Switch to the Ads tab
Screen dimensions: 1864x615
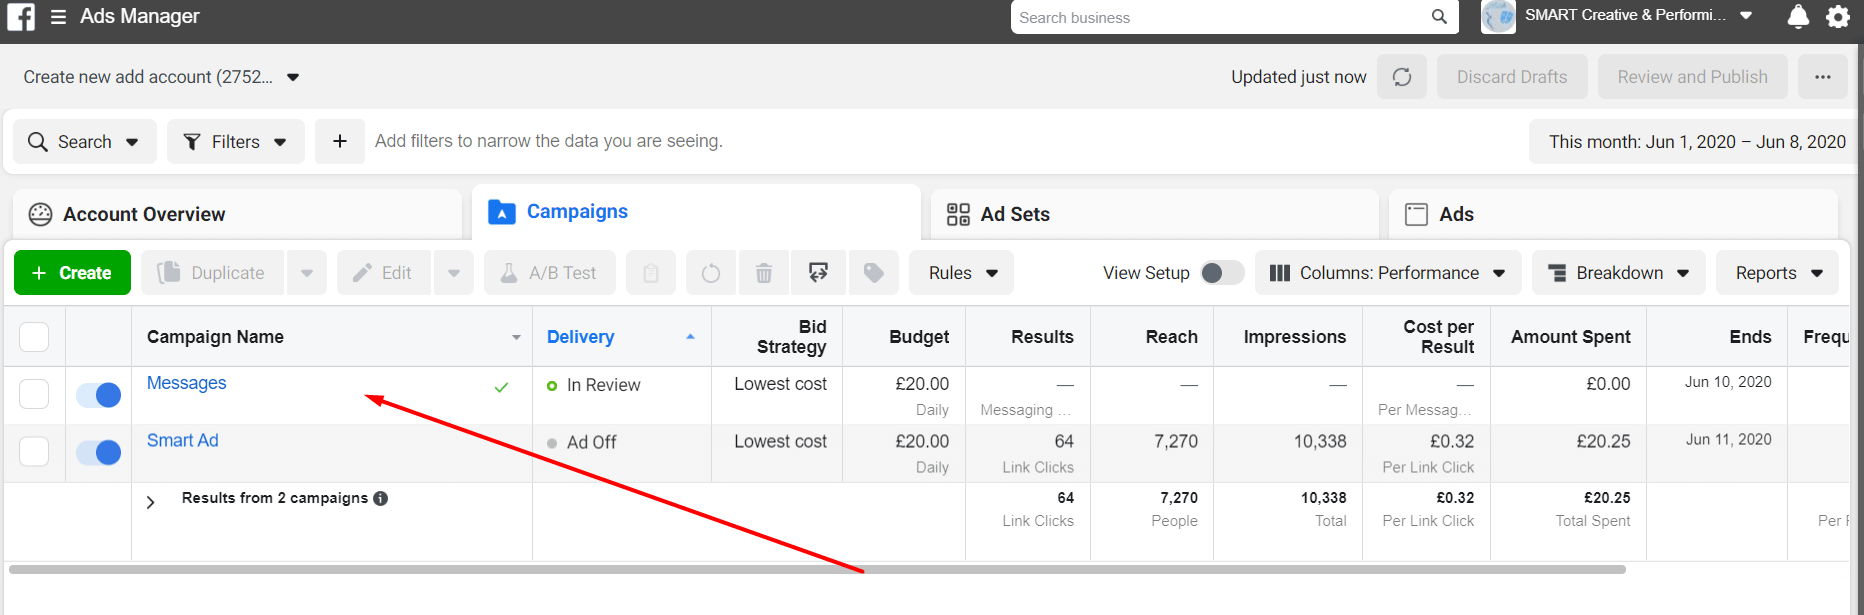point(1613,214)
